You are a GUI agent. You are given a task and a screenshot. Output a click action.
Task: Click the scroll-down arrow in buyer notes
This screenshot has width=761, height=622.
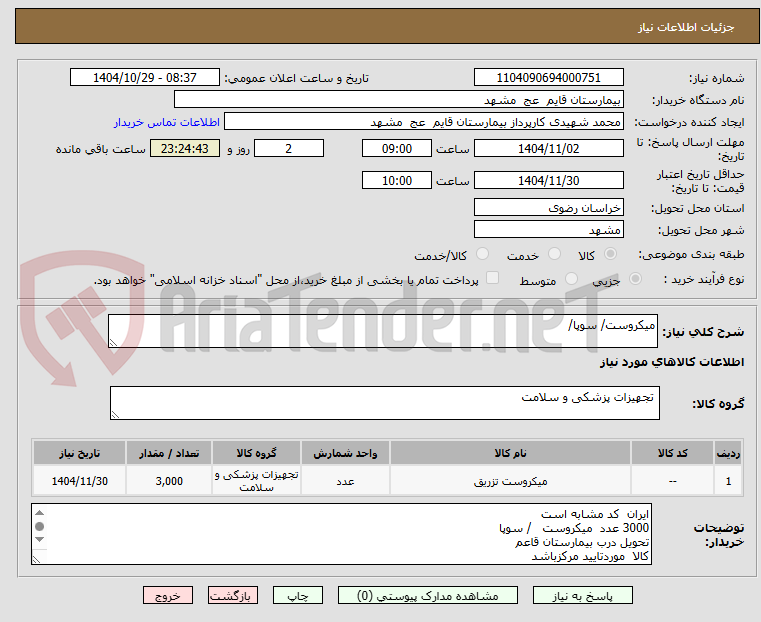pyautogui.click(x=40, y=540)
